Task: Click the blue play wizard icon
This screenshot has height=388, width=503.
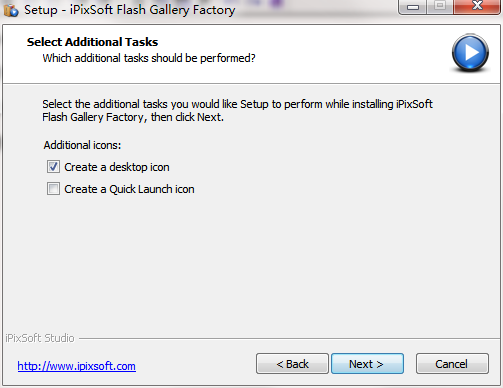Action: [470, 53]
